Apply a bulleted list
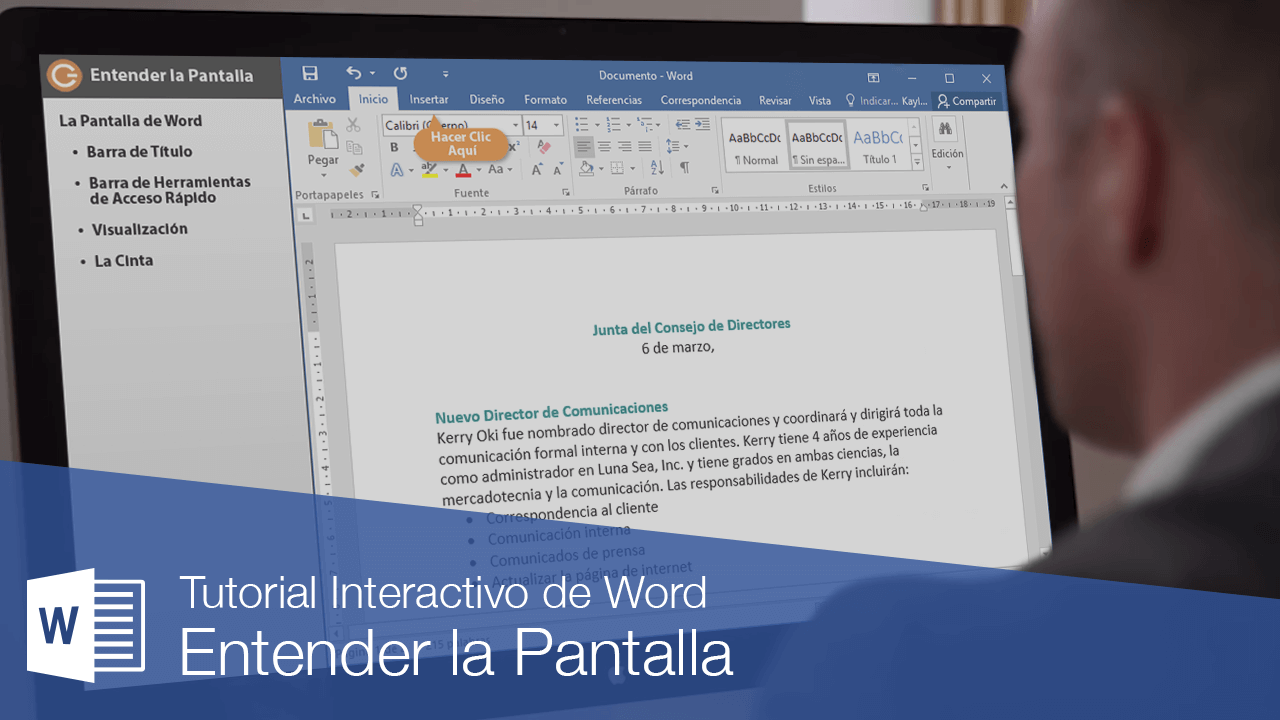The width and height of the screenshot is (1280, 720). (582, 125)
